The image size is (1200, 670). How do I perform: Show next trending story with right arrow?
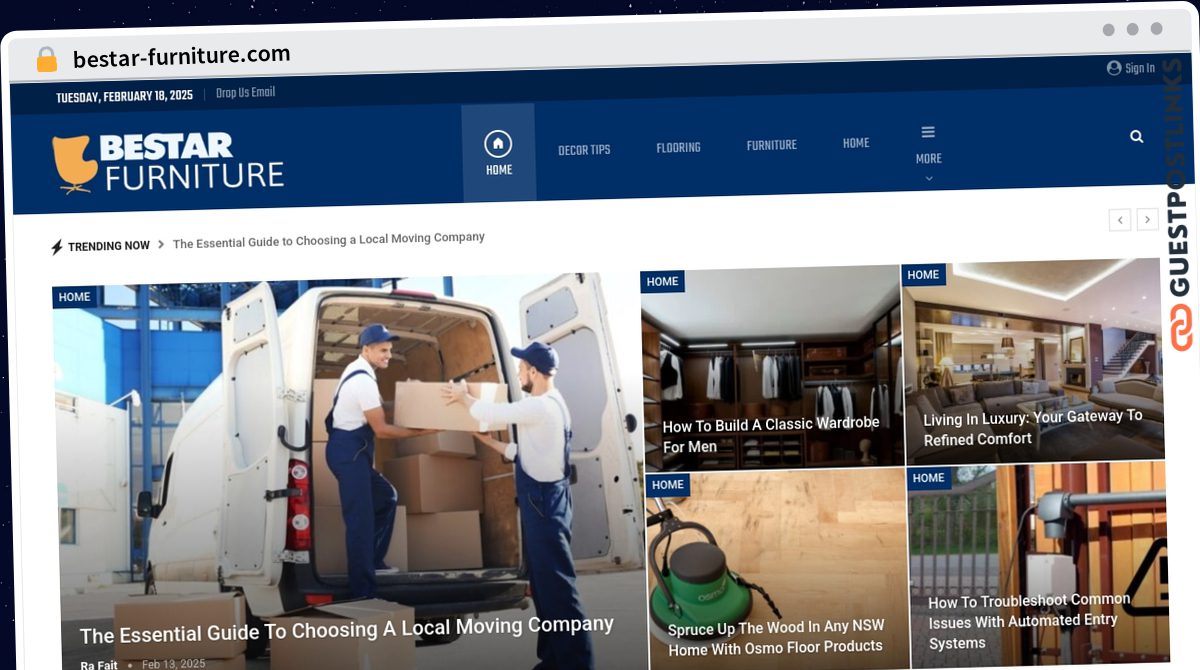click(1148, 219)
